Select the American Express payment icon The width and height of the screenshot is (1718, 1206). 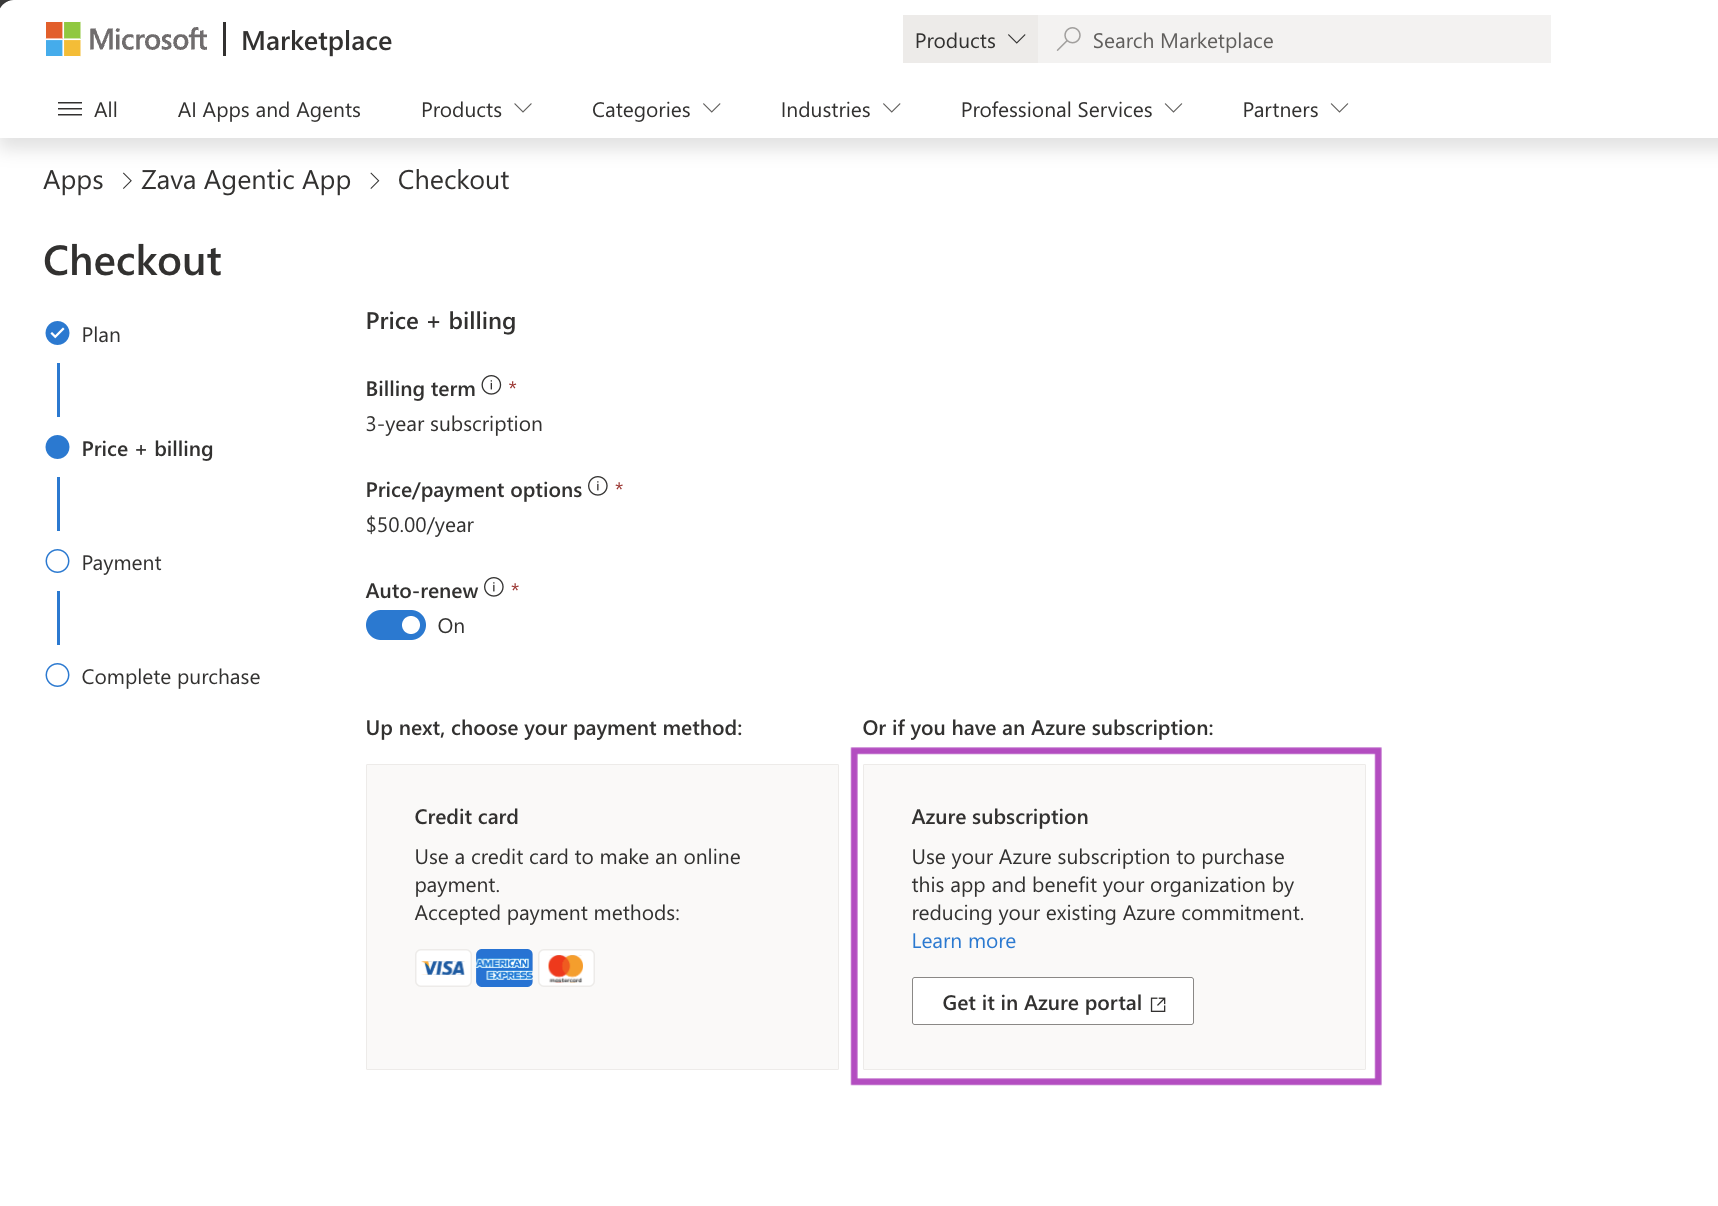(x=504, y=967)
